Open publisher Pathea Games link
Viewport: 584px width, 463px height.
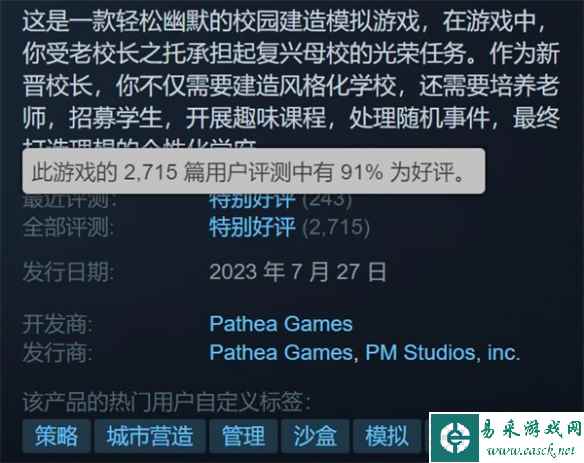[281, 352]
